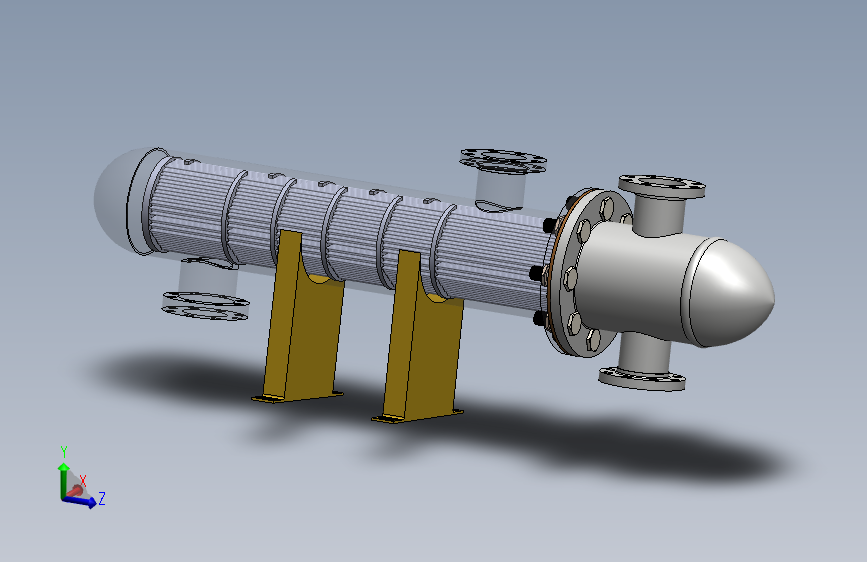The width and height of the screenshot is (867, 562).
Task: Select the top opaque nozzle flange on channel
Action: pos(661,186)
